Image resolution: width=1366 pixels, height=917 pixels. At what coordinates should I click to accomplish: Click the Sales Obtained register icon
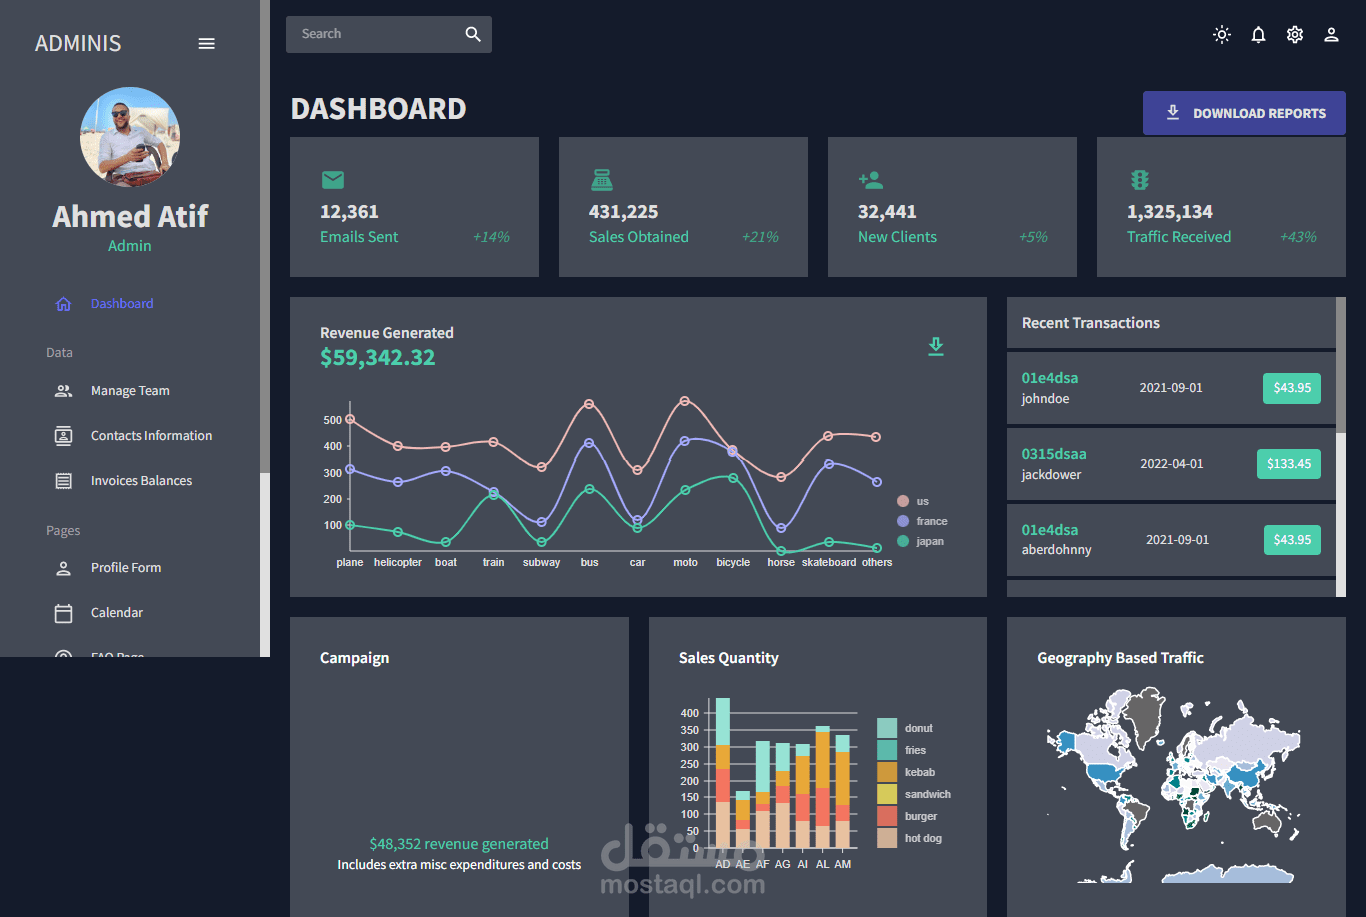click(601, 180)
